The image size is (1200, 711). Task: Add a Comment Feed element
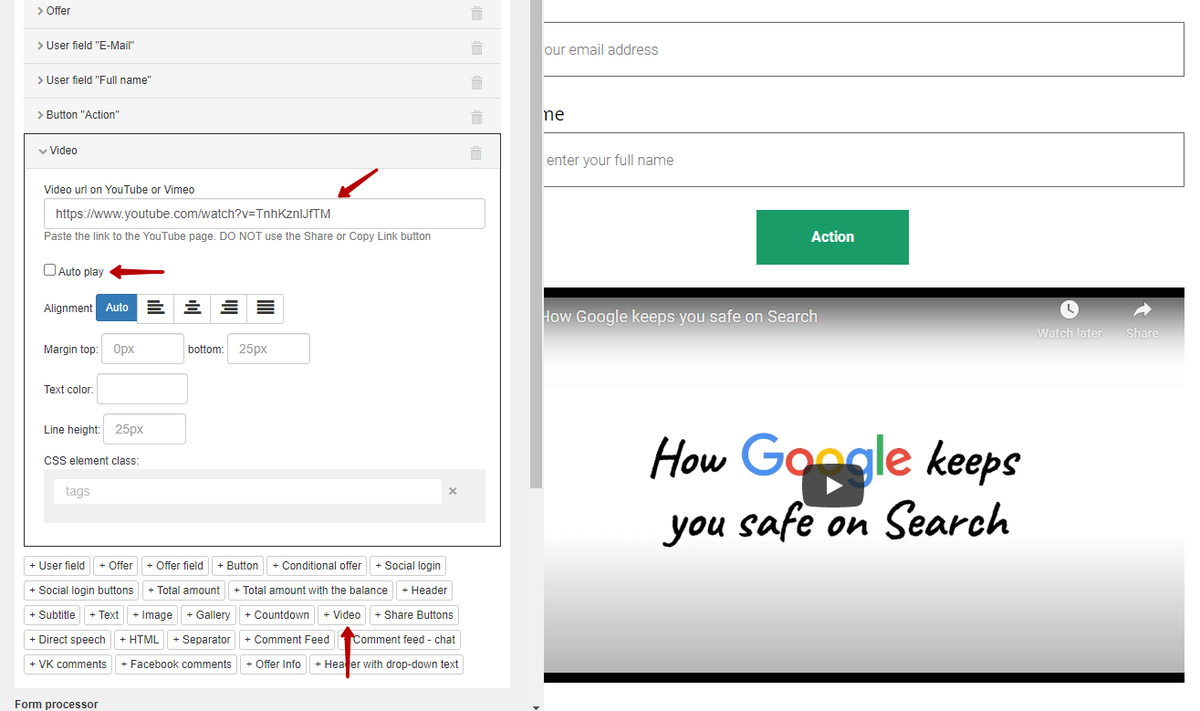pyautogui.click(x=287, y=640)
